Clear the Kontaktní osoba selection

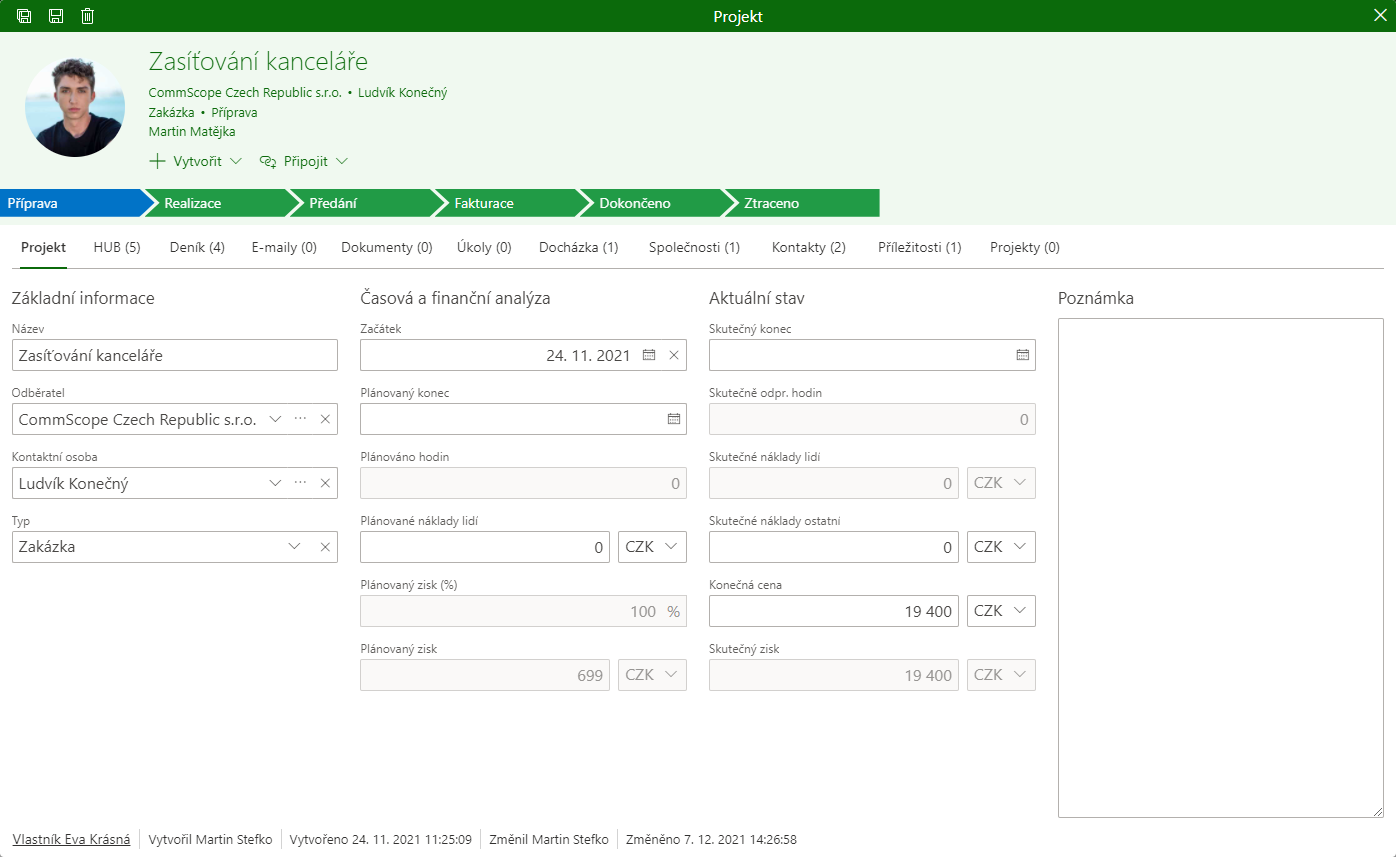325,483
